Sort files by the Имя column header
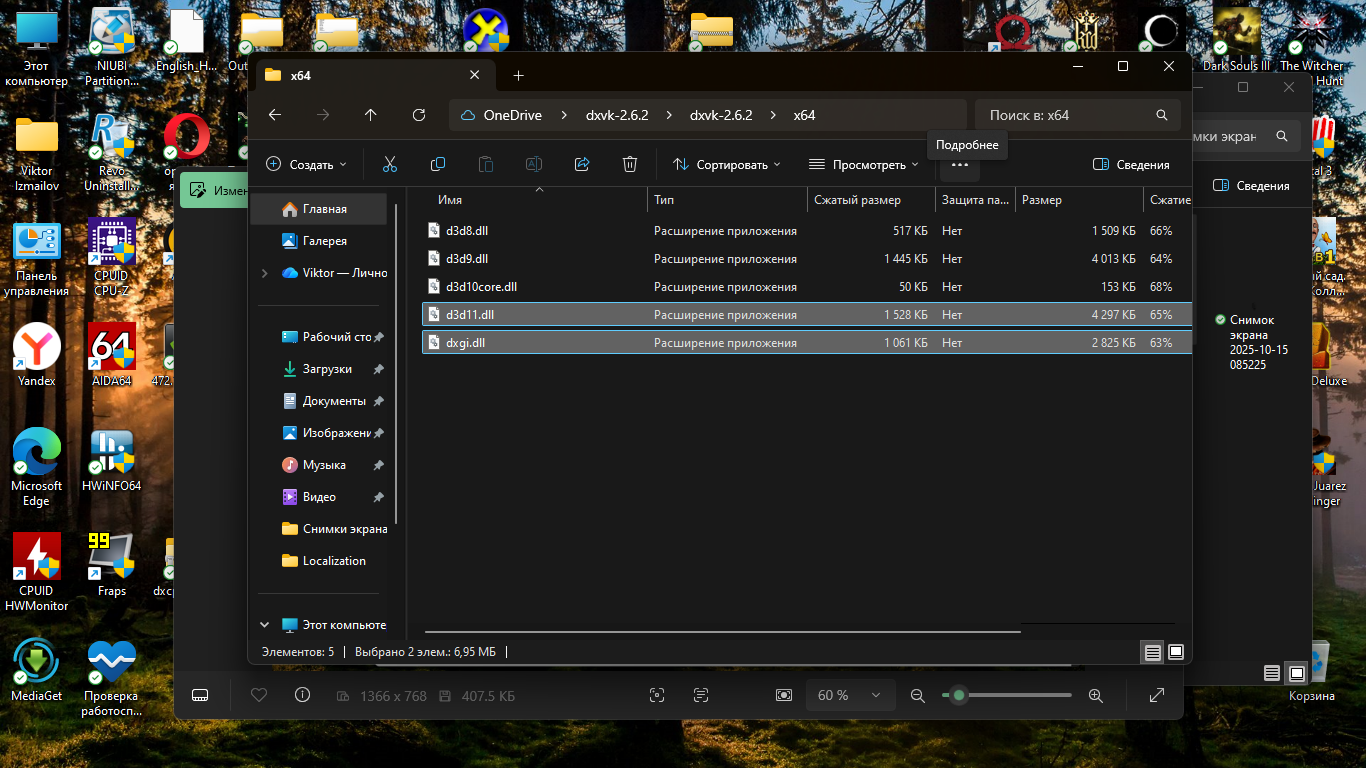1366x768 pixels. [x=450, y=200]
